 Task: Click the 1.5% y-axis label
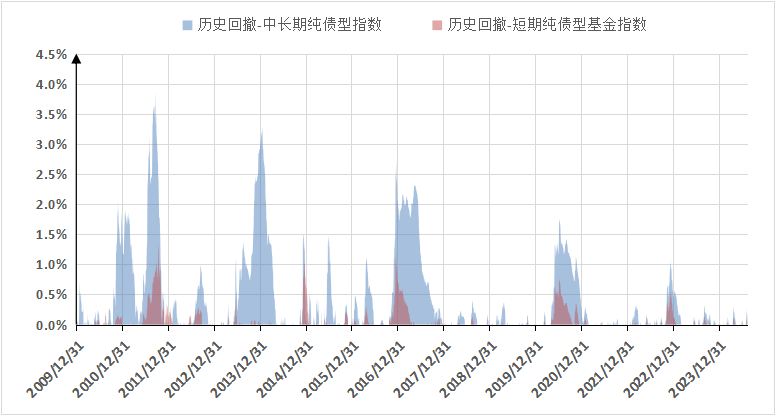click(x=51, y=235)
